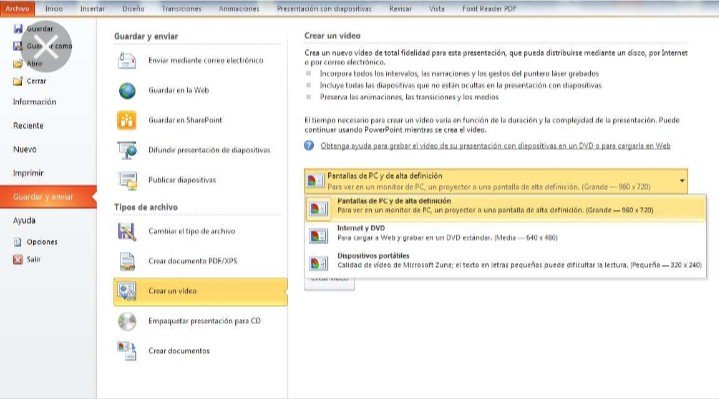Open Presentación con diapositivas tab
Image resolution: width=719 pixels, height=399 pixels.
[324, 9]
